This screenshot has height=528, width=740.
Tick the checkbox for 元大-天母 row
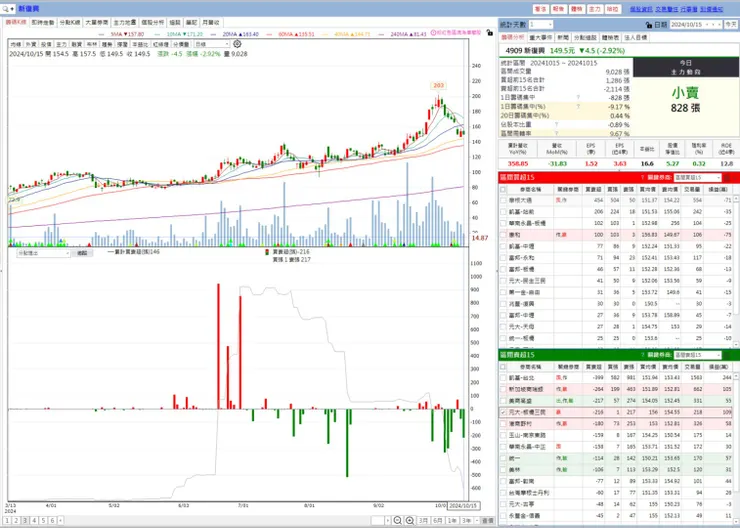pyautogui.click(x=503, y=327)
